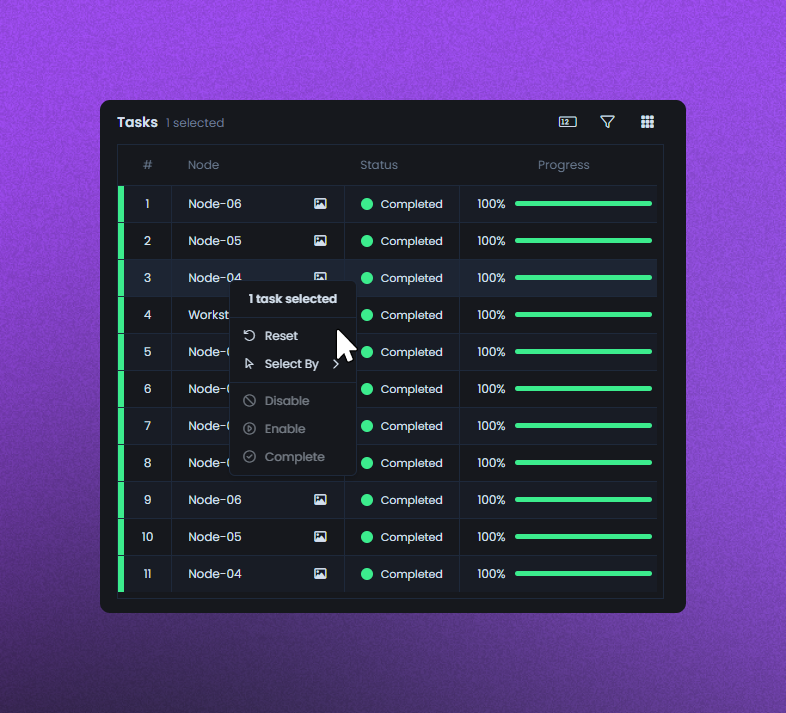Click row number 8 cell
786x713 pixels.
147,463
